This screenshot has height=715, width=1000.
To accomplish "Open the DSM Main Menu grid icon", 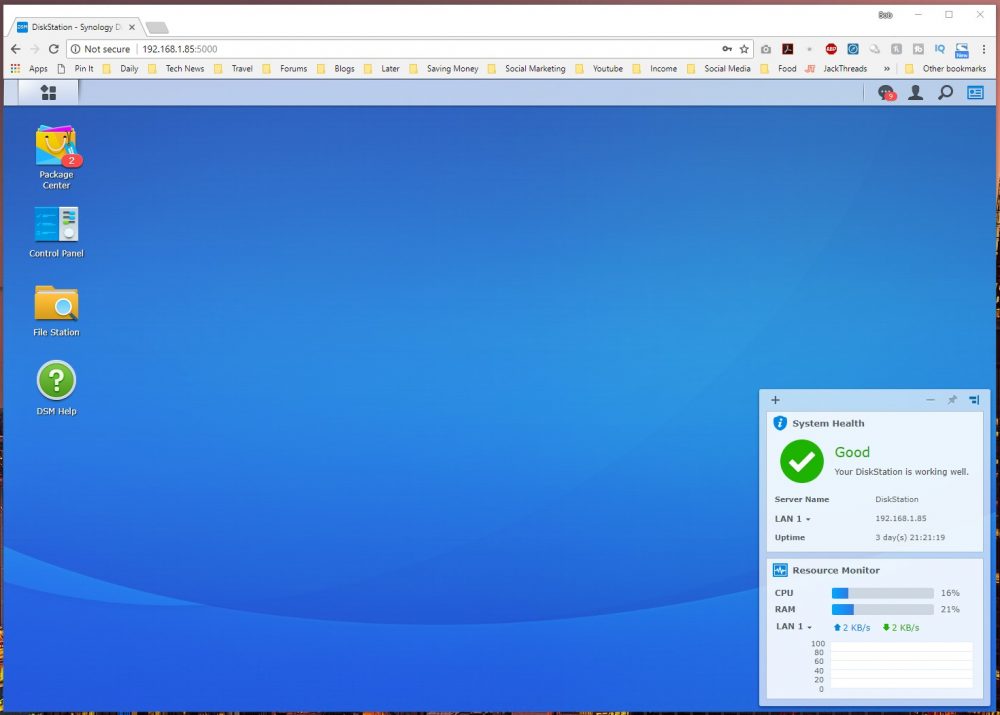I will tap(48, 92).
